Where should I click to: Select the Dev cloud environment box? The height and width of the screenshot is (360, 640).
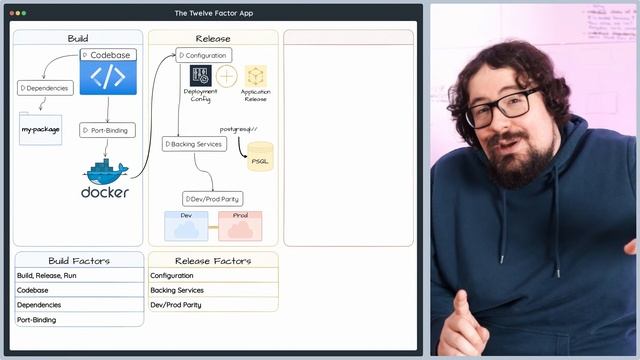tap(186, 226)
